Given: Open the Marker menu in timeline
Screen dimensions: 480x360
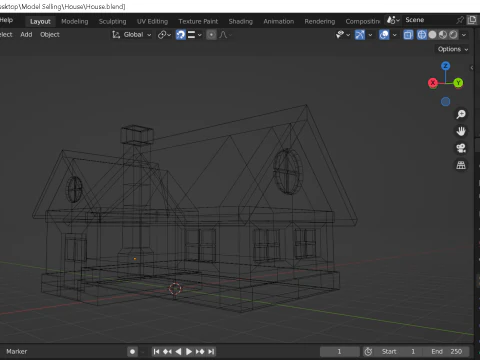Looking at the screenshot, I should pos(16,351).
